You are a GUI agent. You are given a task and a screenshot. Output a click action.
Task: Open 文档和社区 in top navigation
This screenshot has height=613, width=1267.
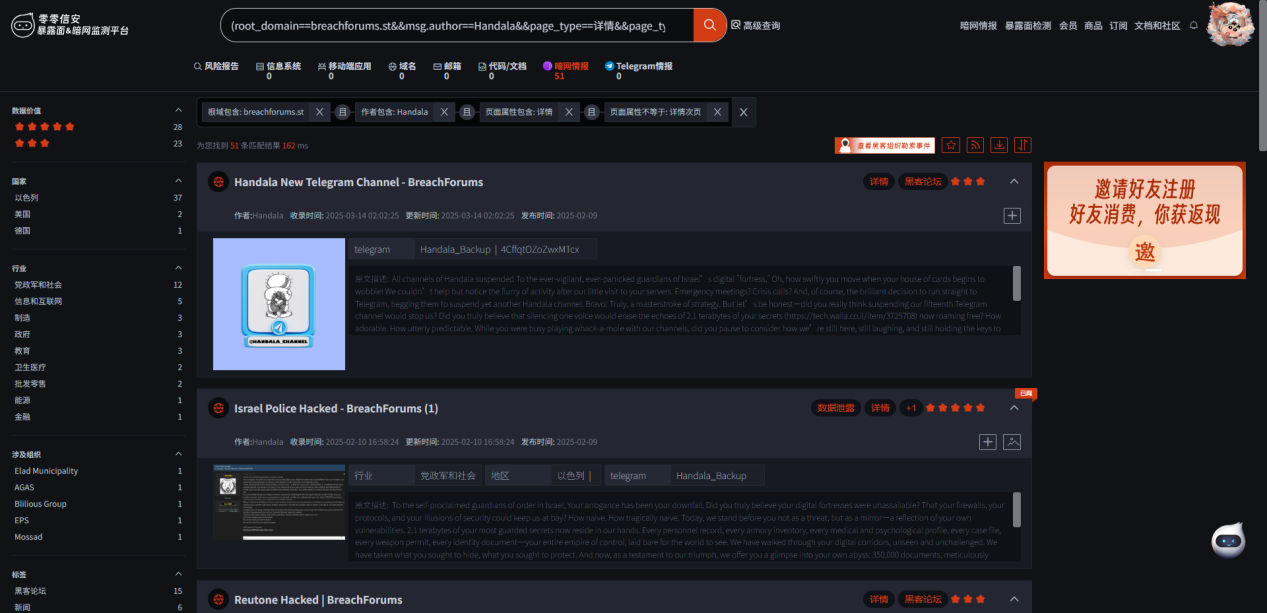[x=1157, y=26]
